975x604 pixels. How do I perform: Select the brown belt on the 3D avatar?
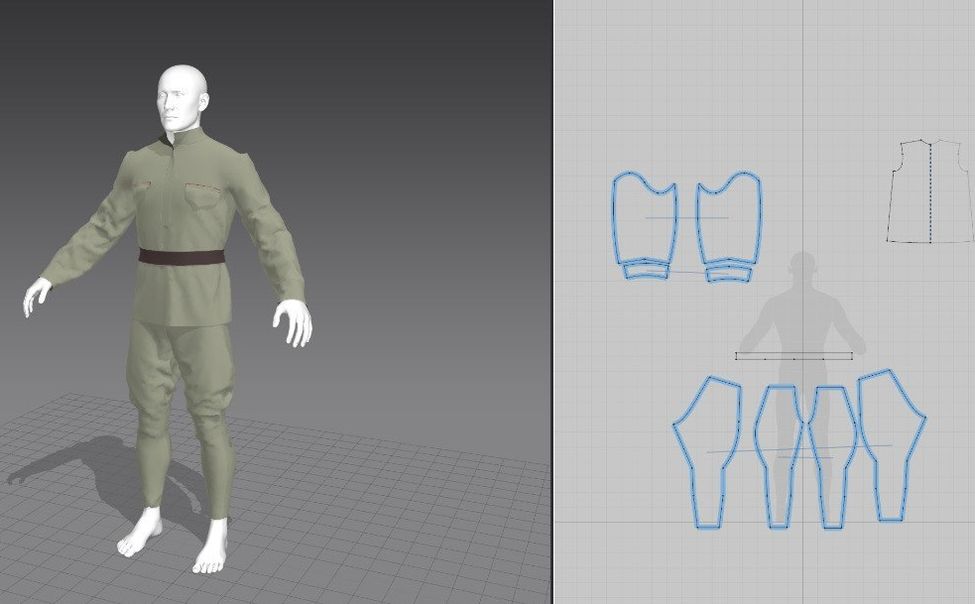[180, 258]
